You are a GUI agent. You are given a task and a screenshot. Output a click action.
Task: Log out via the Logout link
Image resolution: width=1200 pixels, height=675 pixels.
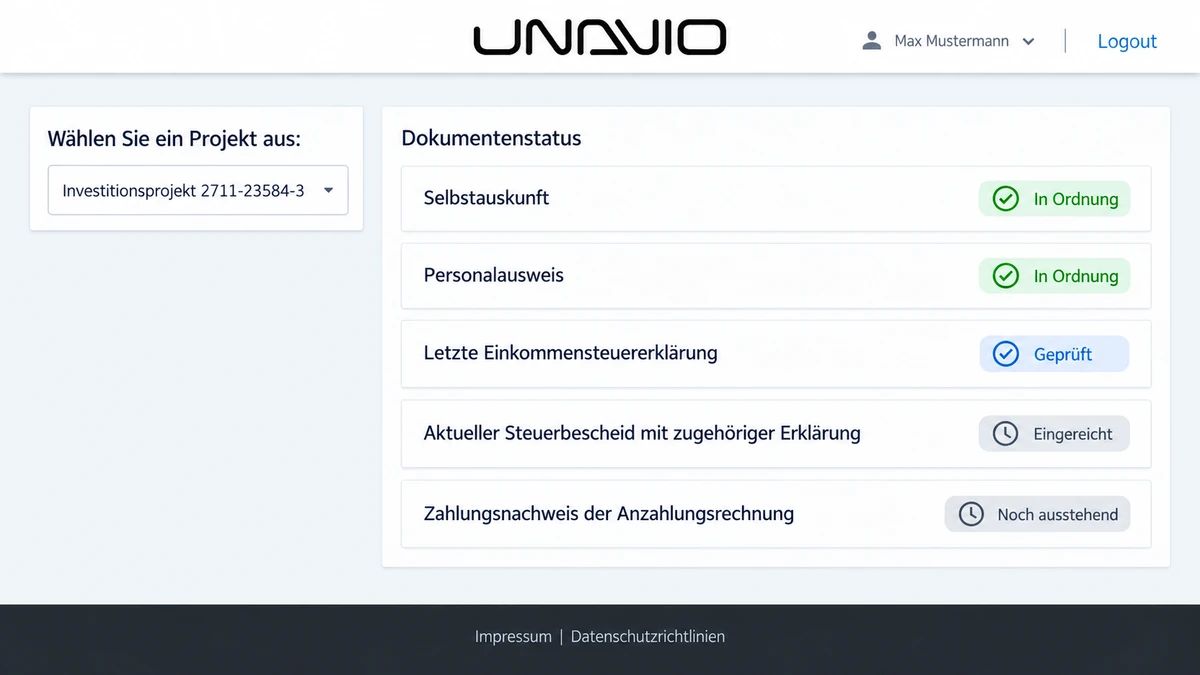click(1127, 41)
